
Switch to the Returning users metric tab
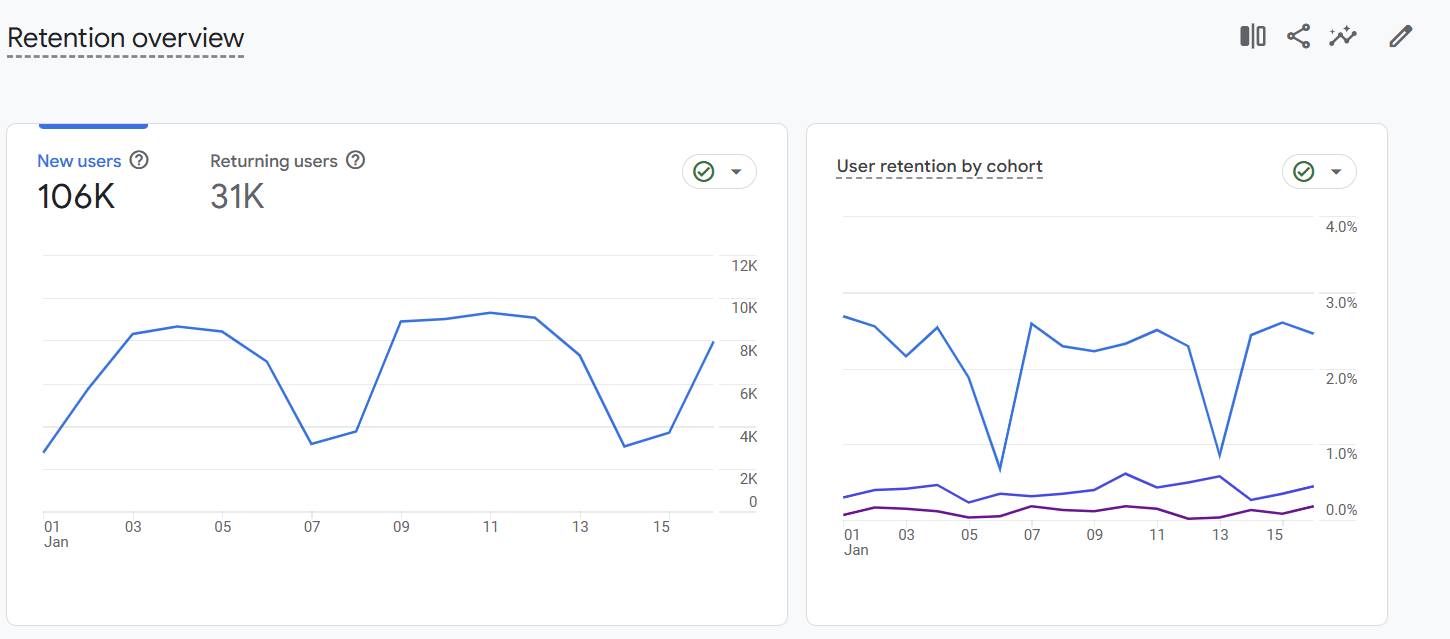pos(274,161)
